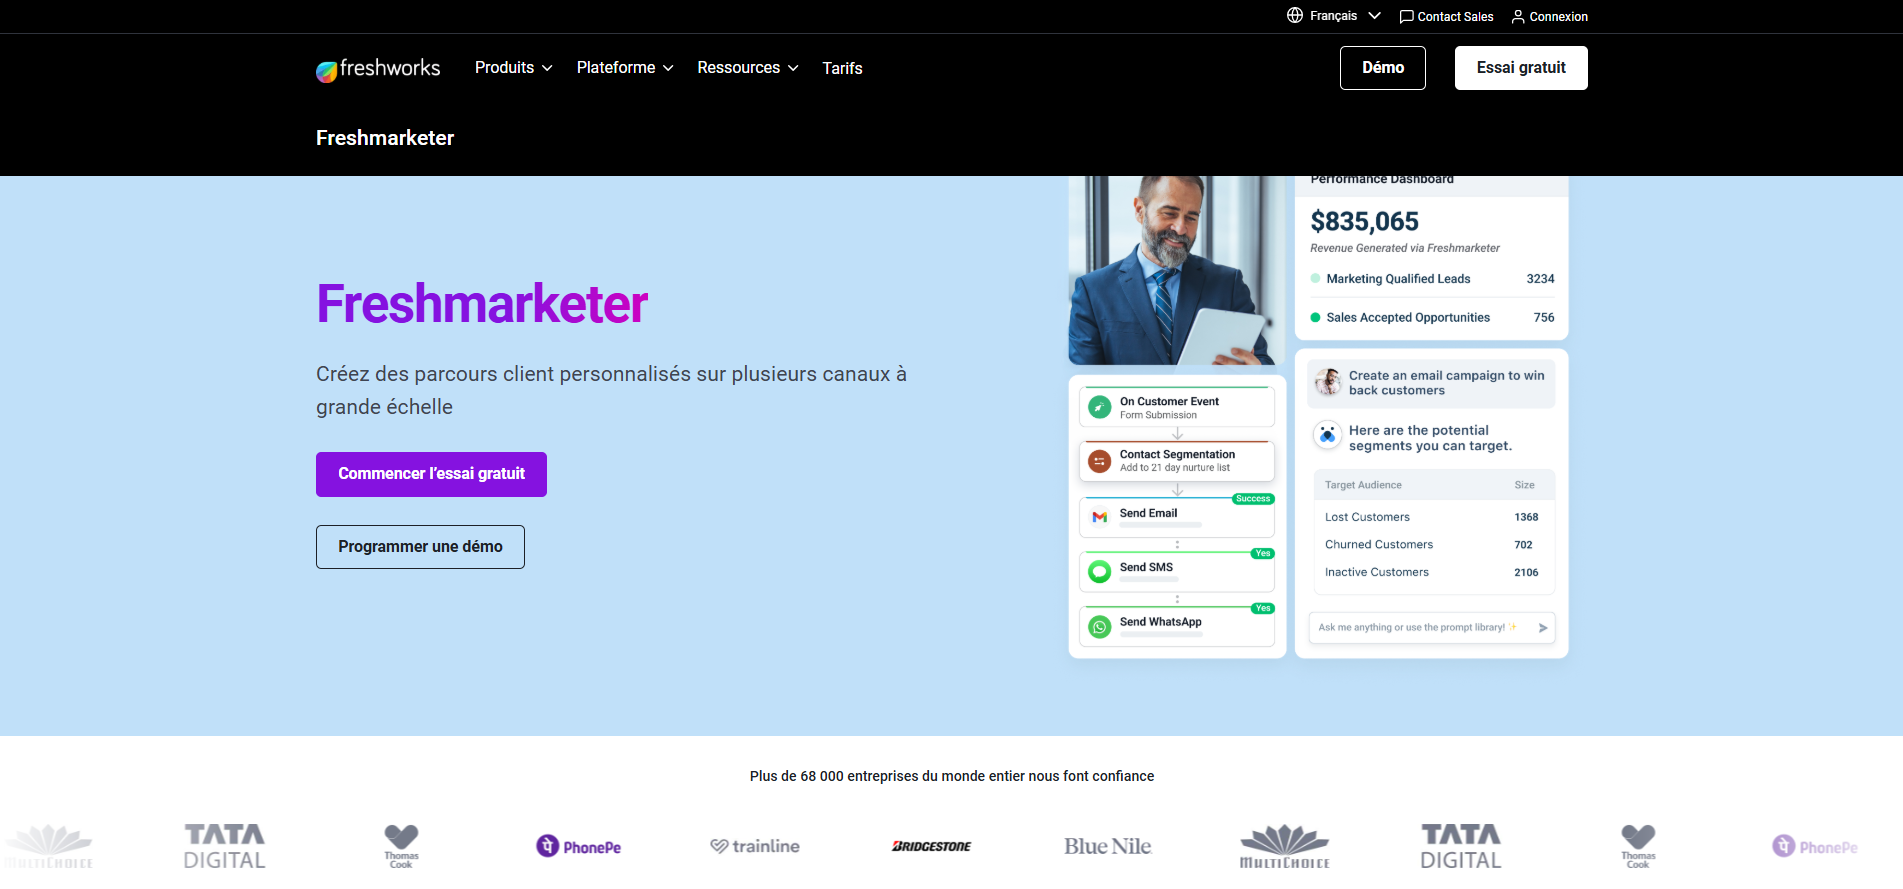The height and width of the screenshot is (889, 1903).
Task: Click the Freshmarketer sub-navigation title
Action: 385,138
